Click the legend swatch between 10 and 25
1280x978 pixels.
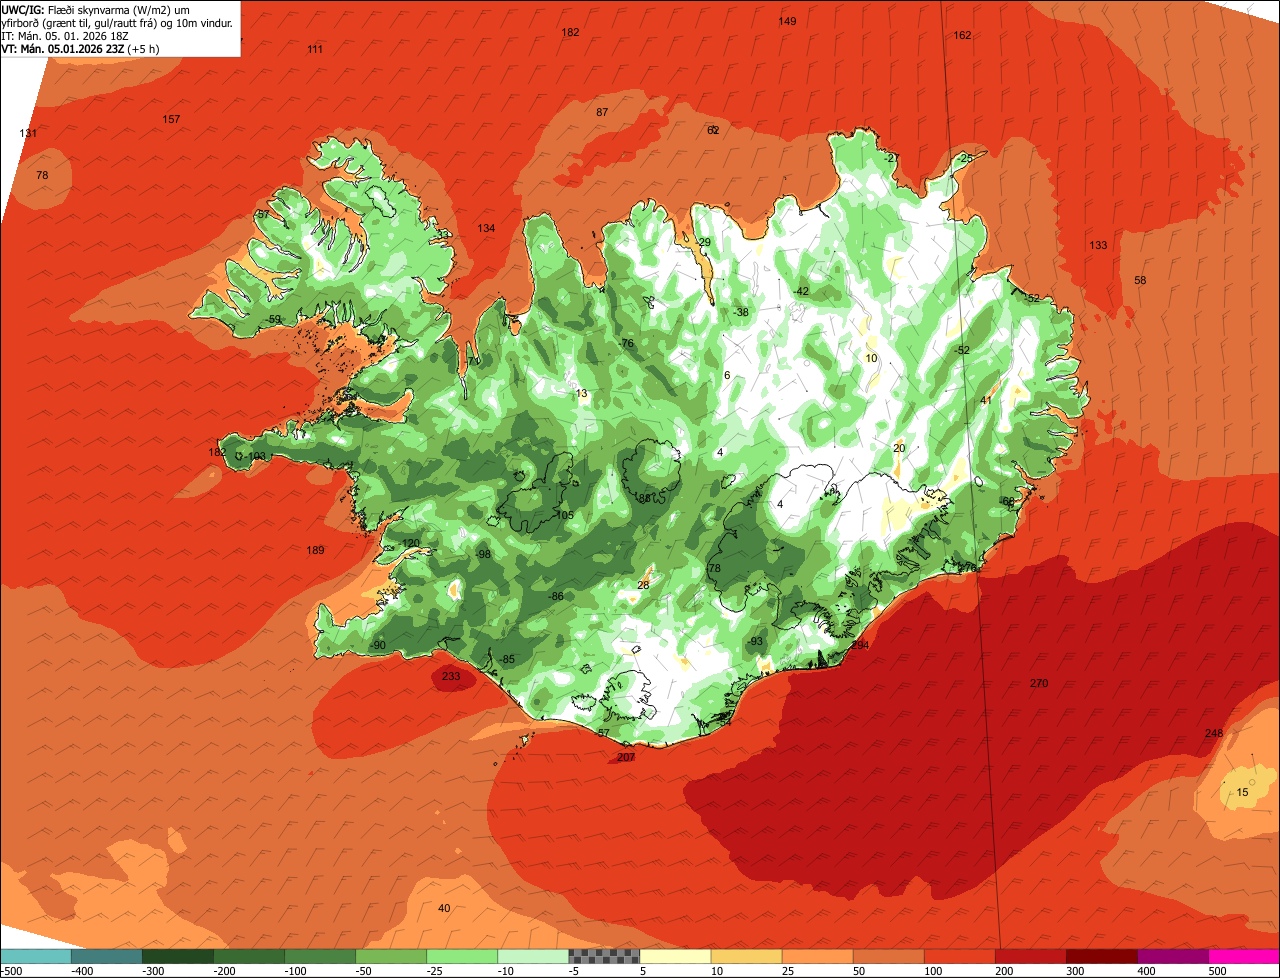click(x=745, y=956)
